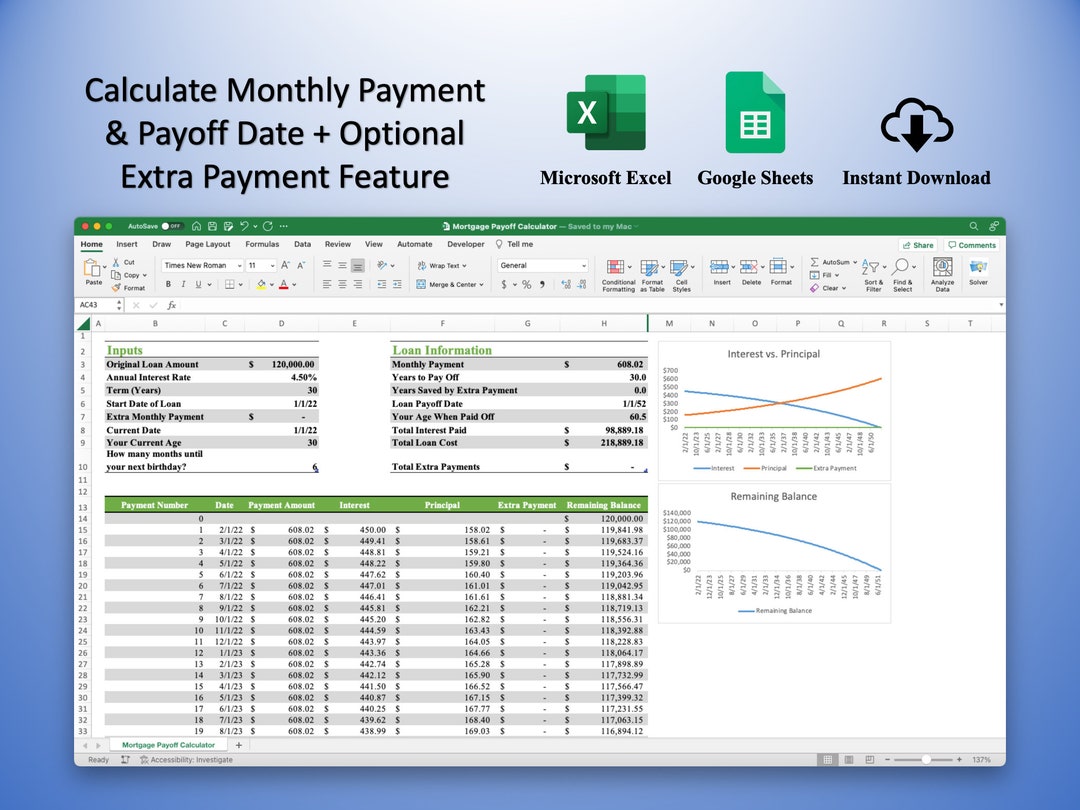Apply Italic formatting to selected cells
Image resolution: width=1080 pixels, height=810 pixels.
[x=183, y=284]
